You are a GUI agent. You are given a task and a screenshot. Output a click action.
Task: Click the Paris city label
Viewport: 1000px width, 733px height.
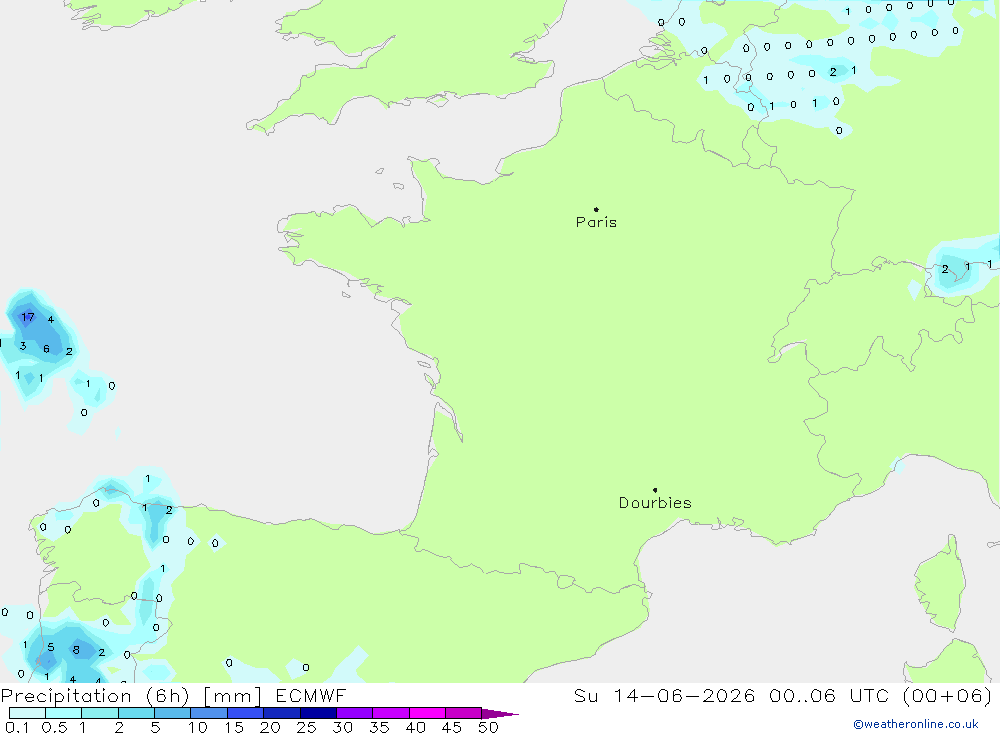(596, 222)
